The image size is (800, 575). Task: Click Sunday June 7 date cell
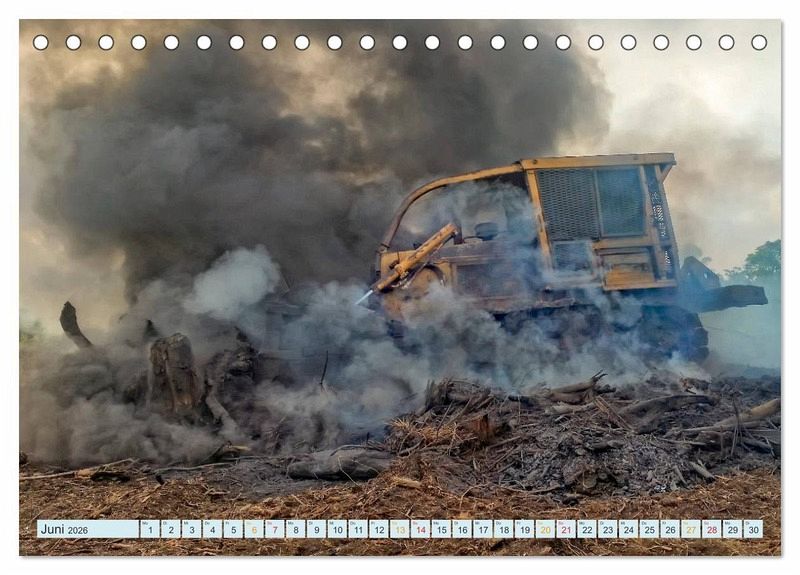(x=274, y=529)
